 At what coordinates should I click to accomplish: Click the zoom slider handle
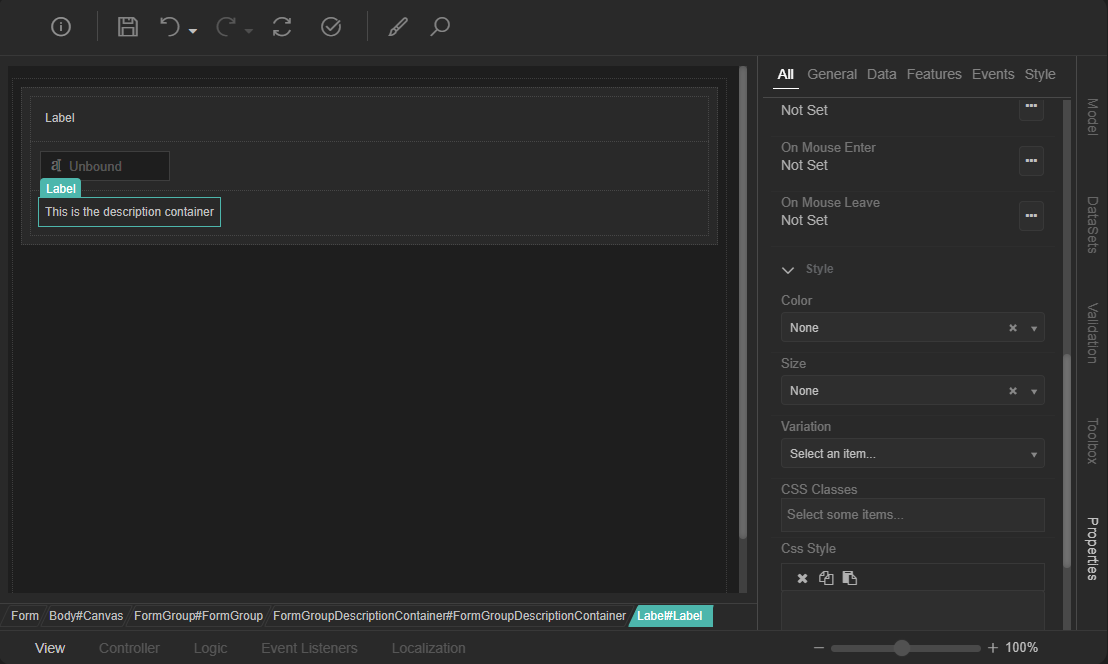[902, 648]
